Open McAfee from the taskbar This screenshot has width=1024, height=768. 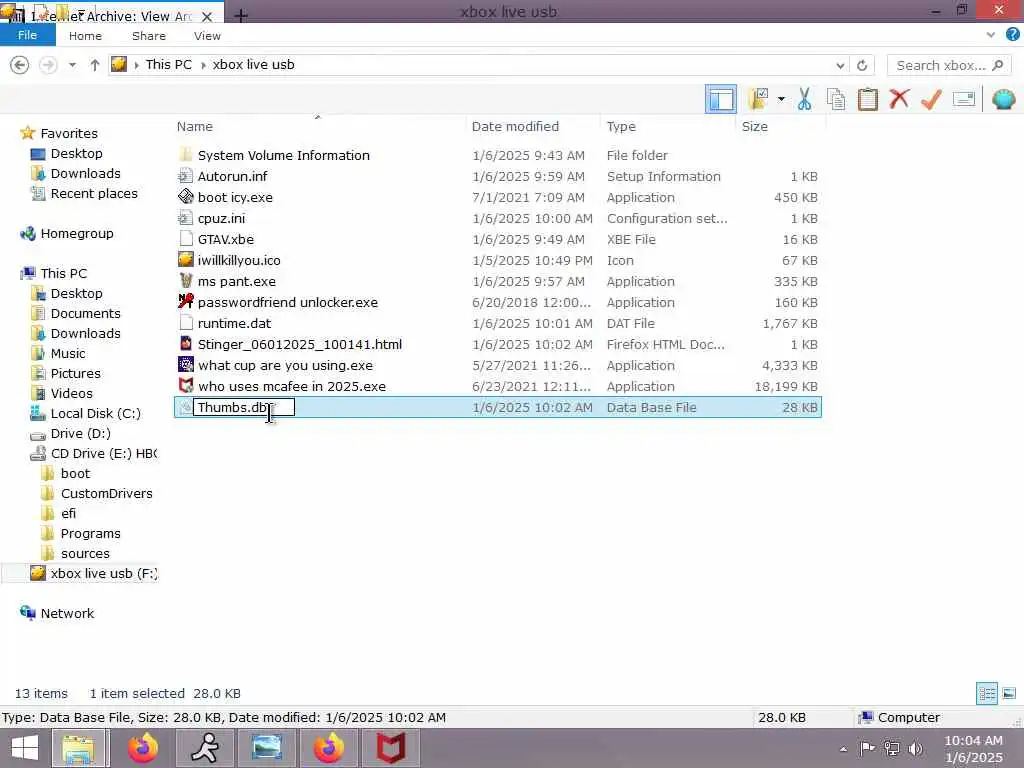[391, 748]
